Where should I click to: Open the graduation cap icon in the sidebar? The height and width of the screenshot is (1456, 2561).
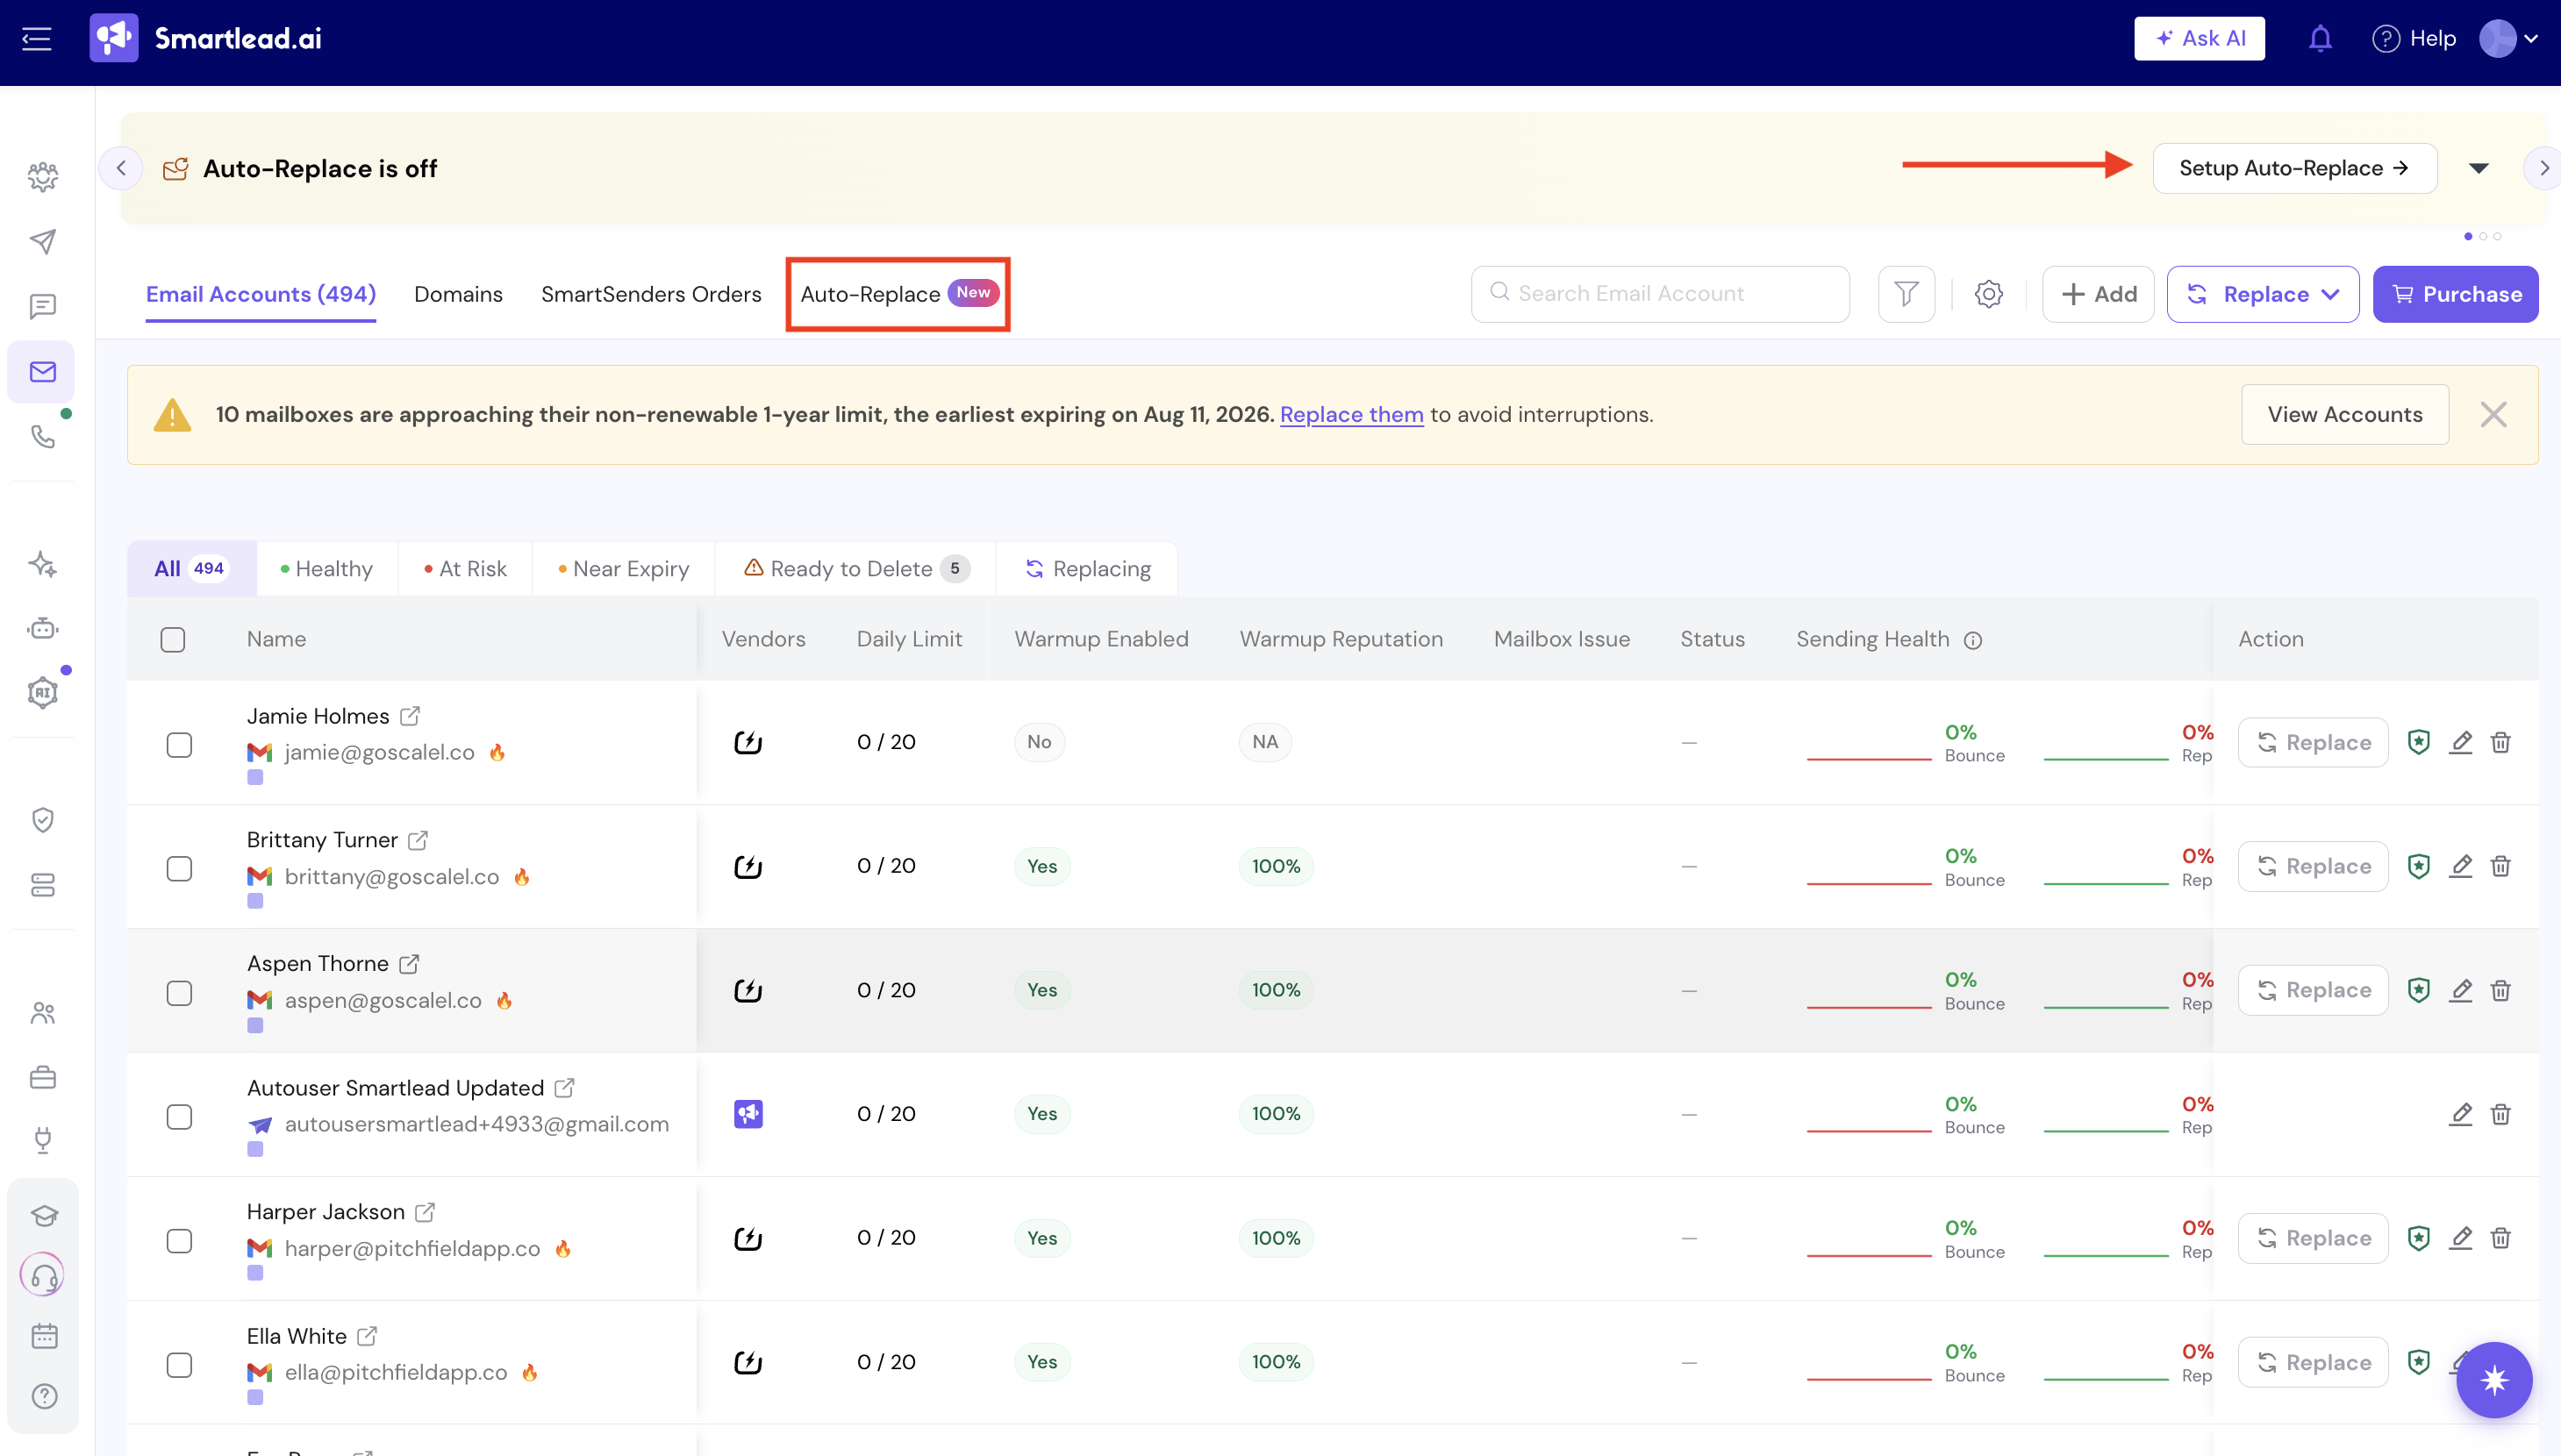pos(43,1215)
